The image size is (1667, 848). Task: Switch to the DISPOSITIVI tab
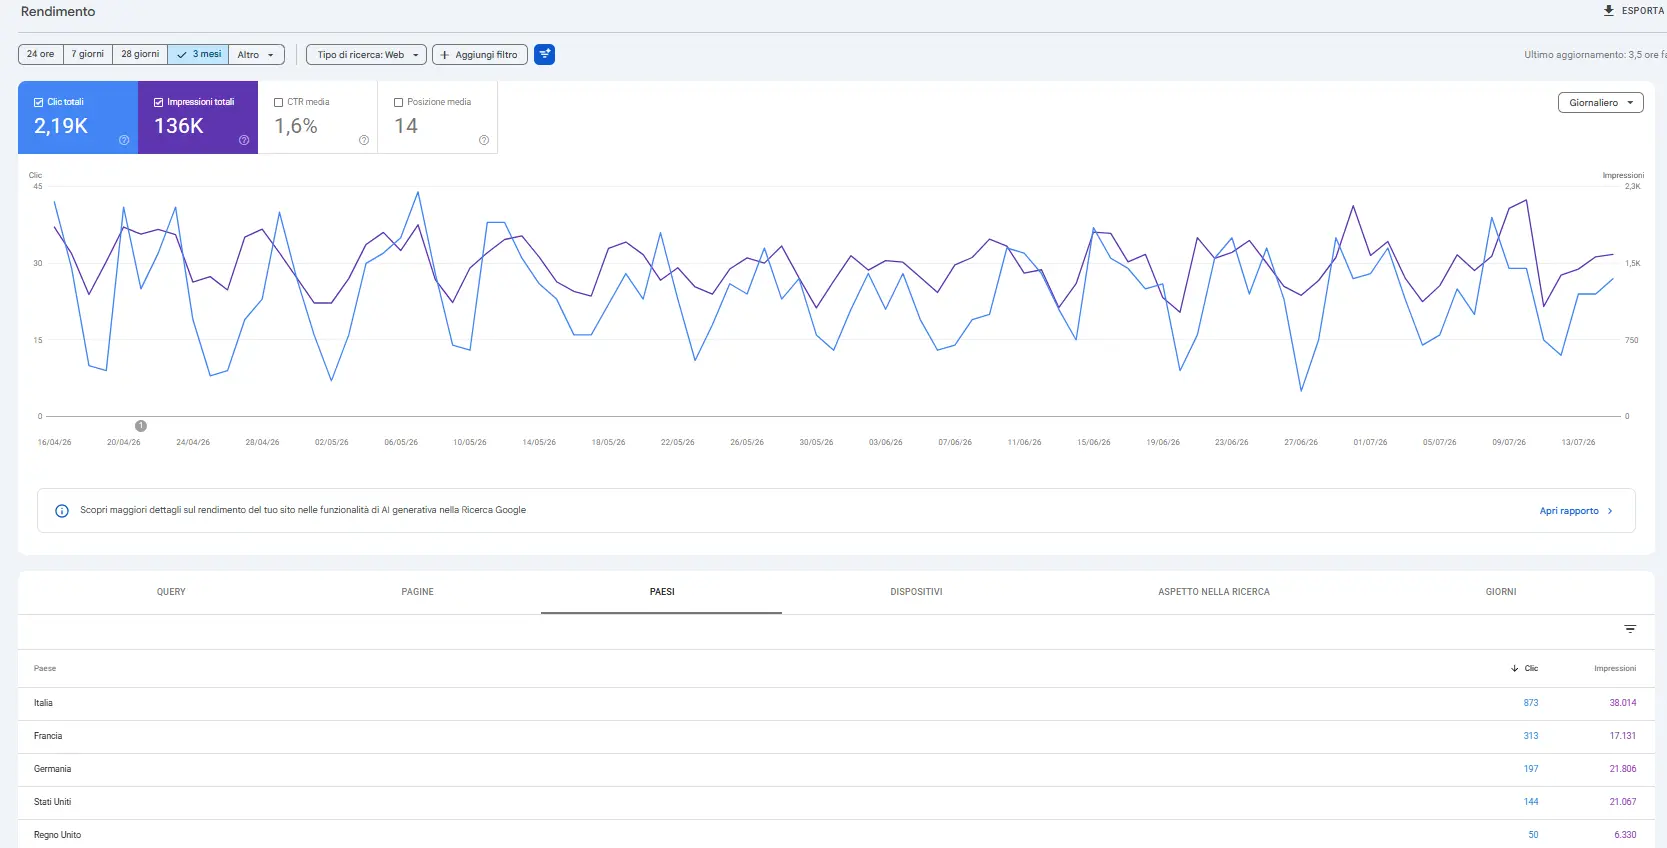[x=916, y=592]
